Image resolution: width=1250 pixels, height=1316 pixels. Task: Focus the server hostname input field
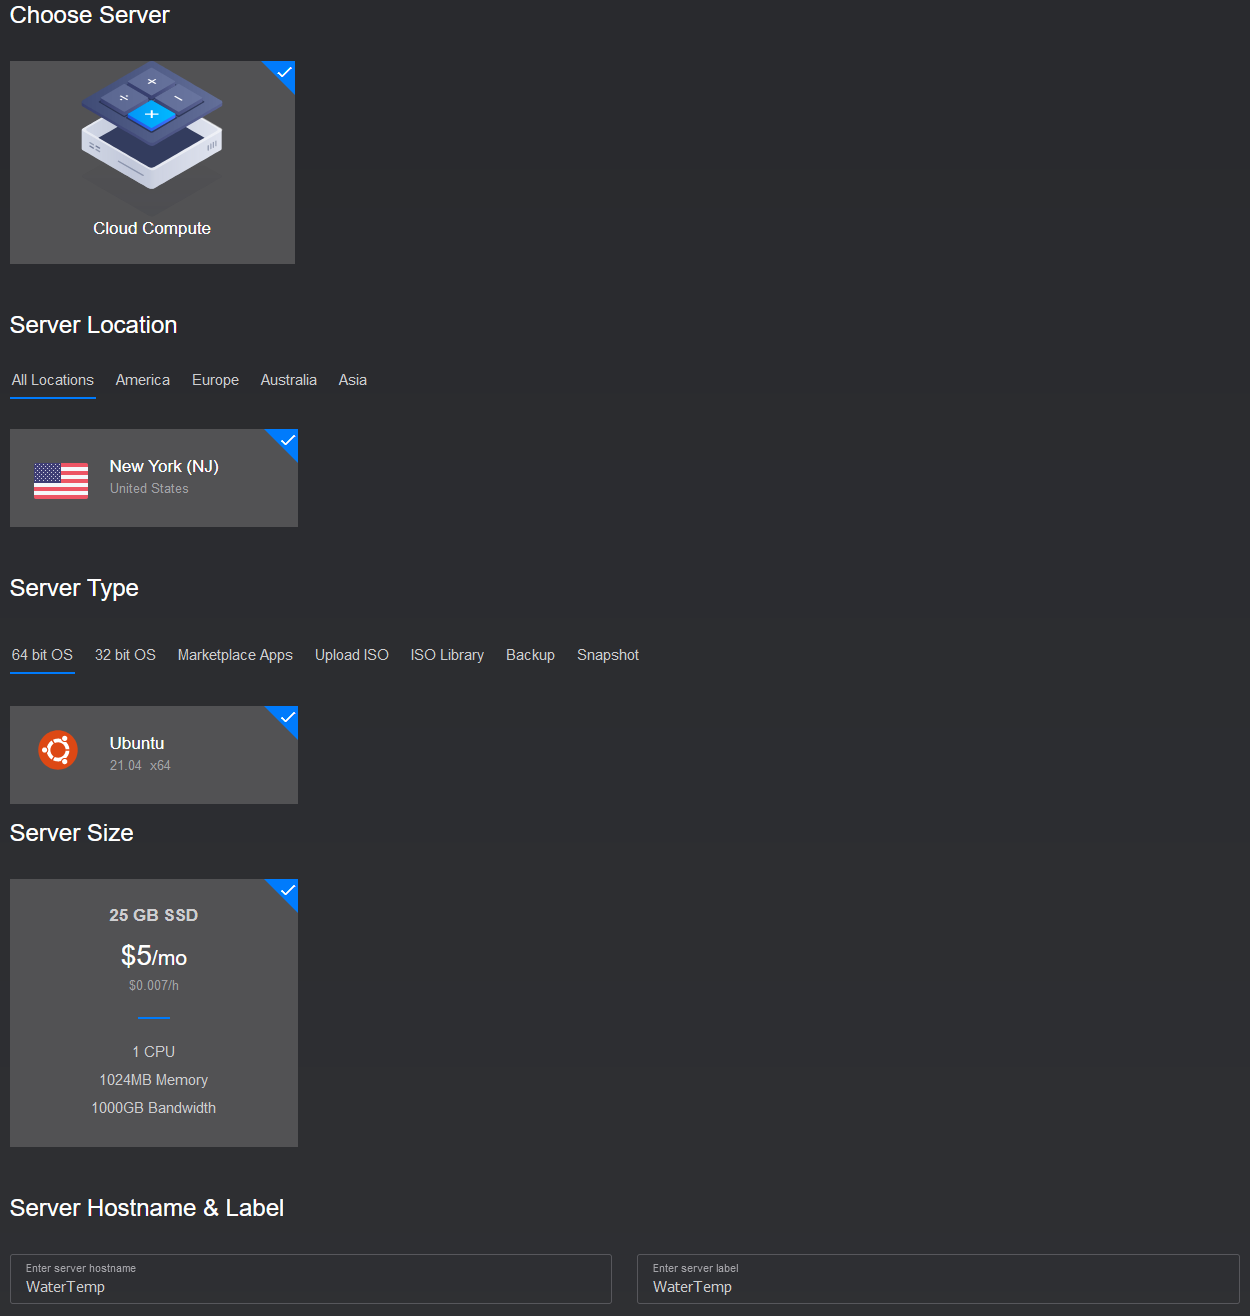point(311,1279)
